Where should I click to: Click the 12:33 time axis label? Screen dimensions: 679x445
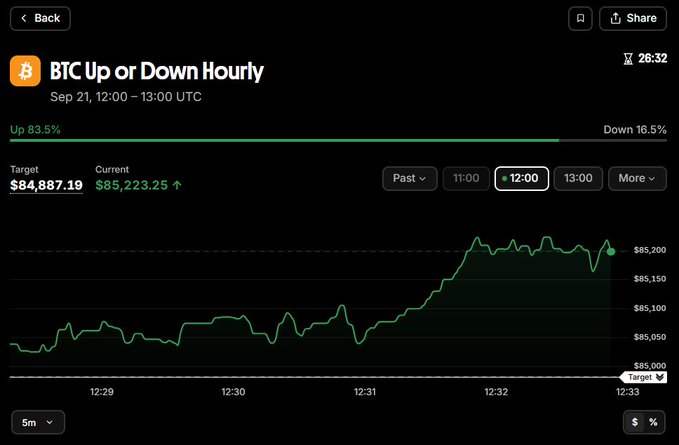click(x=627, y=392)
